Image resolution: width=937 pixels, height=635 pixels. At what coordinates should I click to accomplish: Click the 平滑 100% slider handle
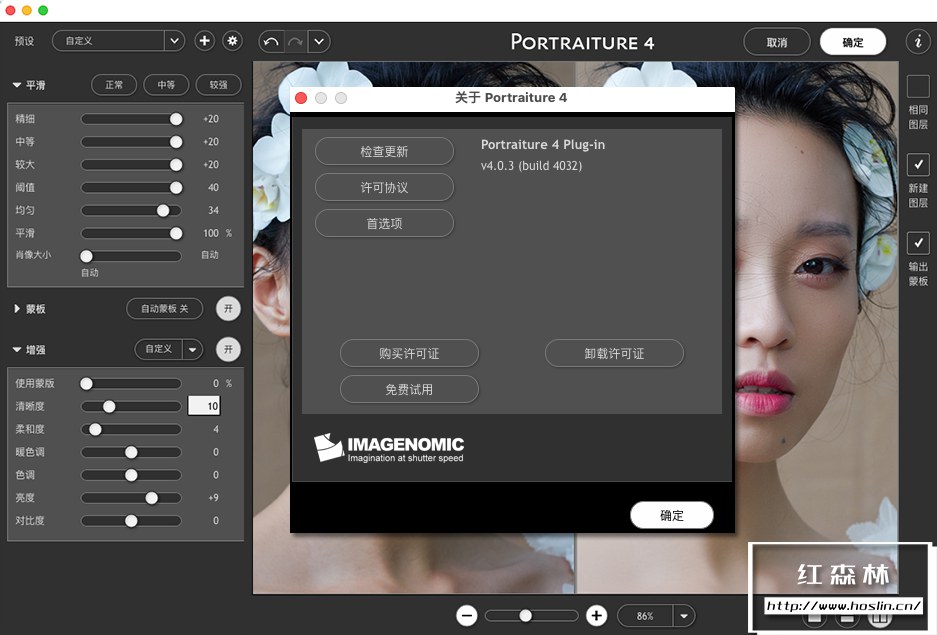(x=176, y=233)
